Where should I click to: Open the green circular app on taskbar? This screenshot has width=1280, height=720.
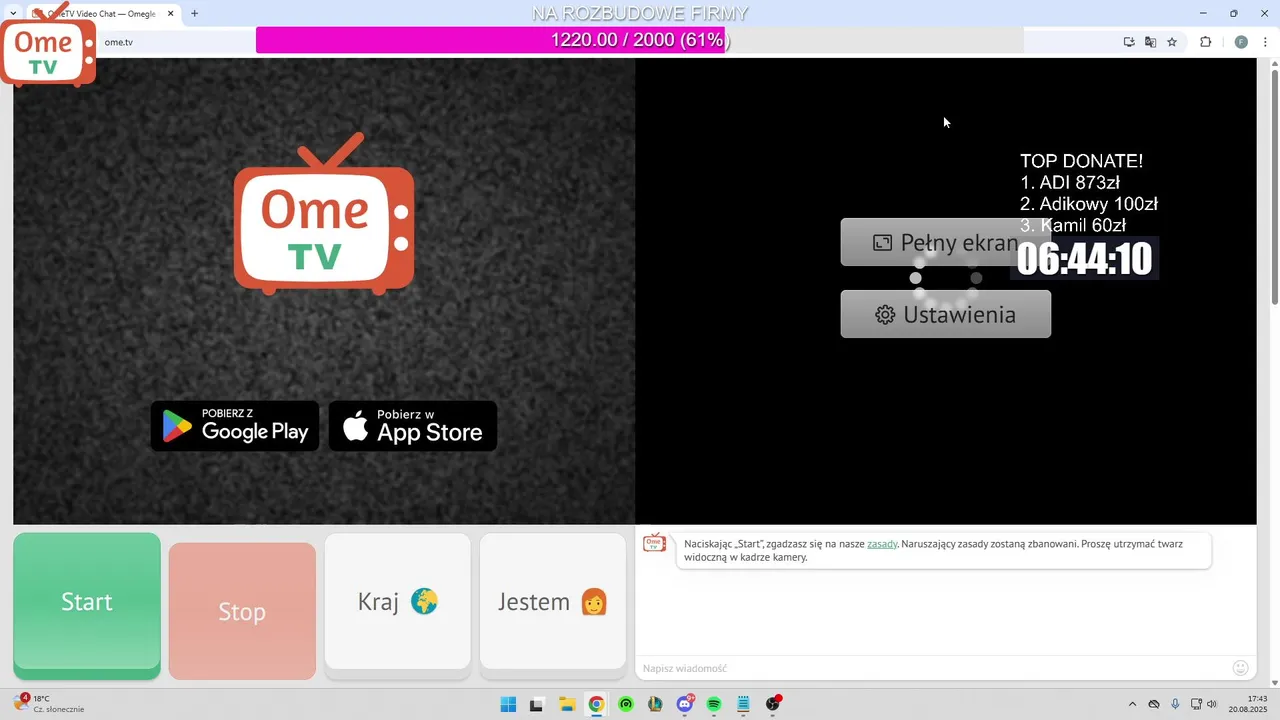(626, 704)
